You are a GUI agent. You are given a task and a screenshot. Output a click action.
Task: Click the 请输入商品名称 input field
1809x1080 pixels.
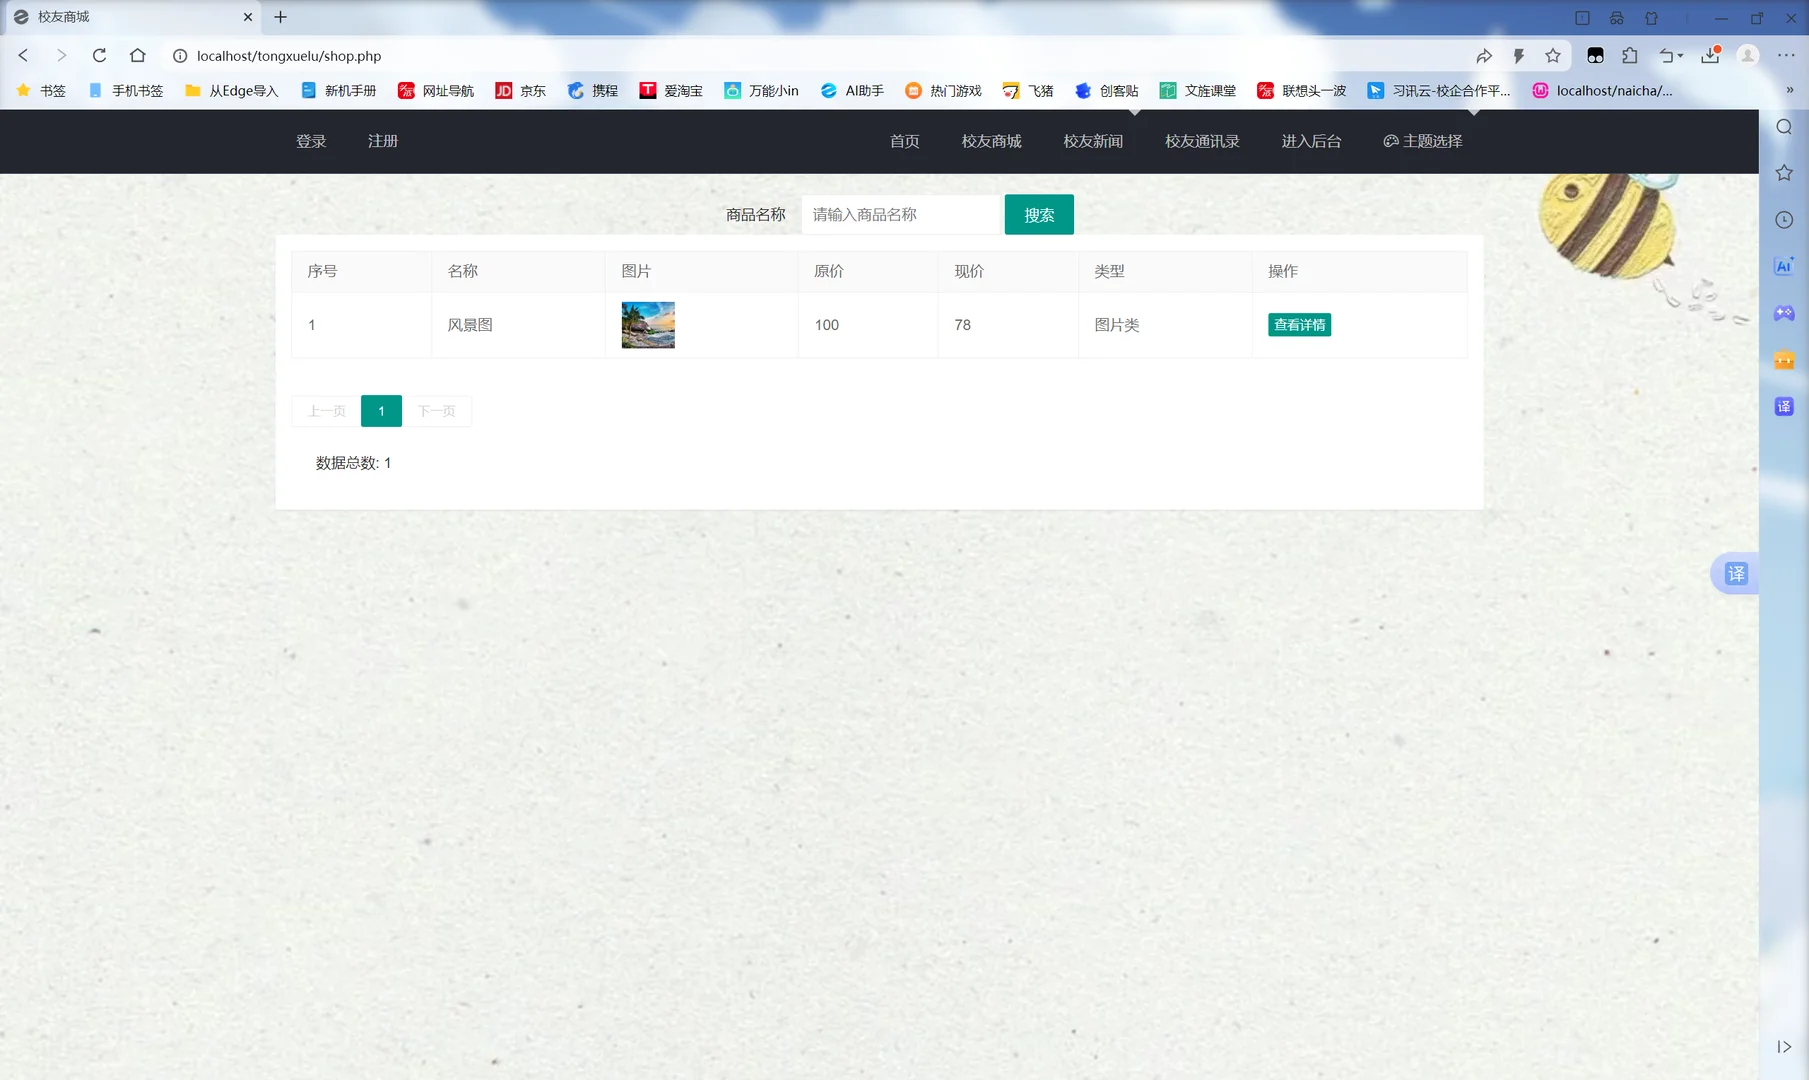point(899,214)
